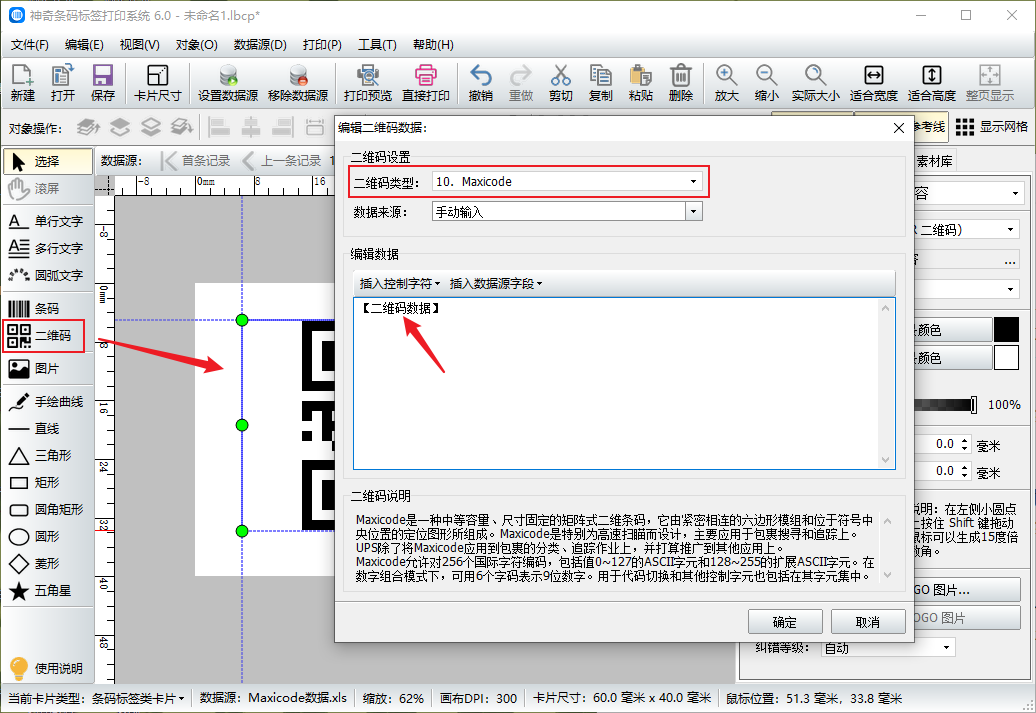Expand 插入控制字符 dropdown menu
Viewport: 1036px width, 713px height.
pyautogui.click(x=400, y=283)
